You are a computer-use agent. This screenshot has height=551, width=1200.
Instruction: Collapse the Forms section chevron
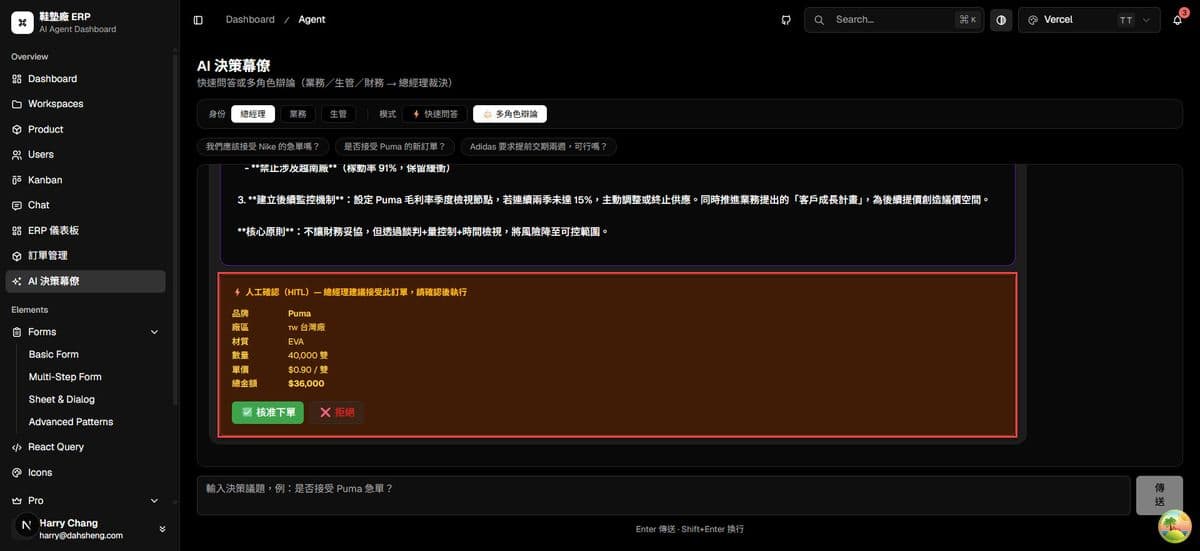(154, 332)
